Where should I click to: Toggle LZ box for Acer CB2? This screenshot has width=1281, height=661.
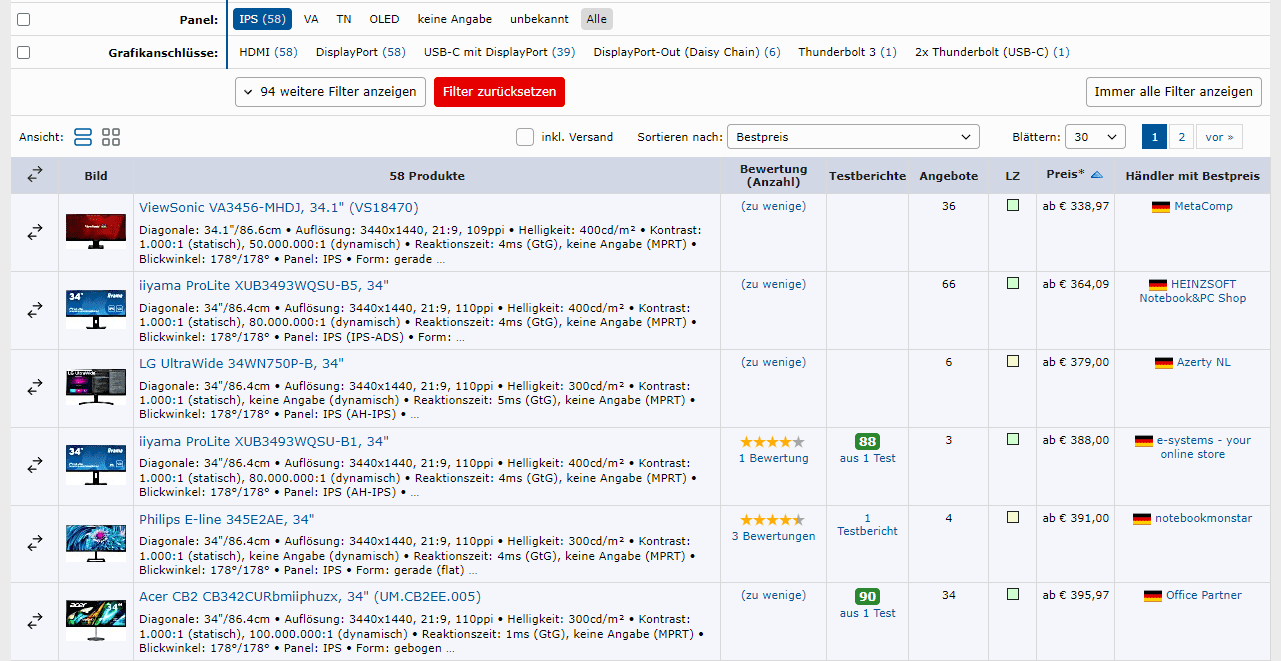(1013, 595)
